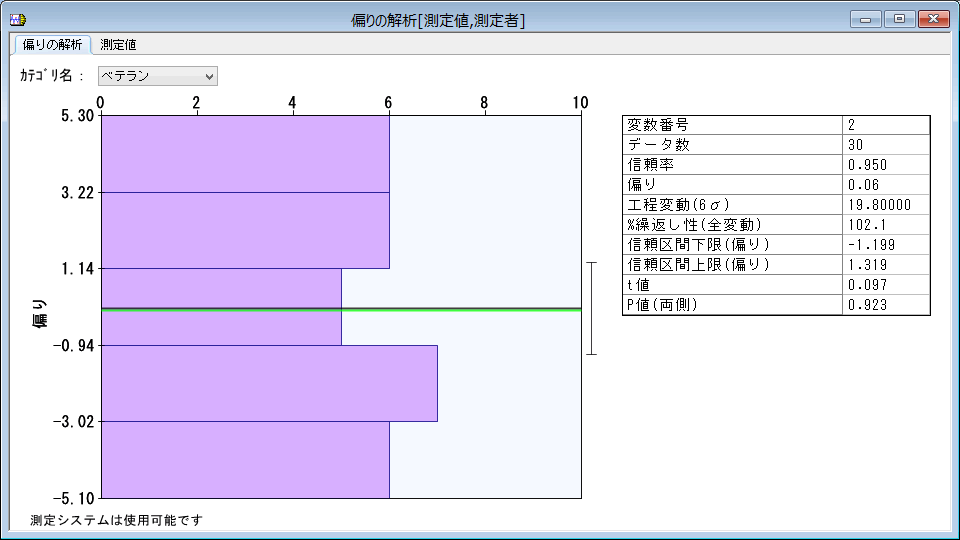Image resolution: width=960 pixels, height=540 pixels.
Task: Click the histogram bar between -0.94 and -3.02
Action: (x=269, y=383)
